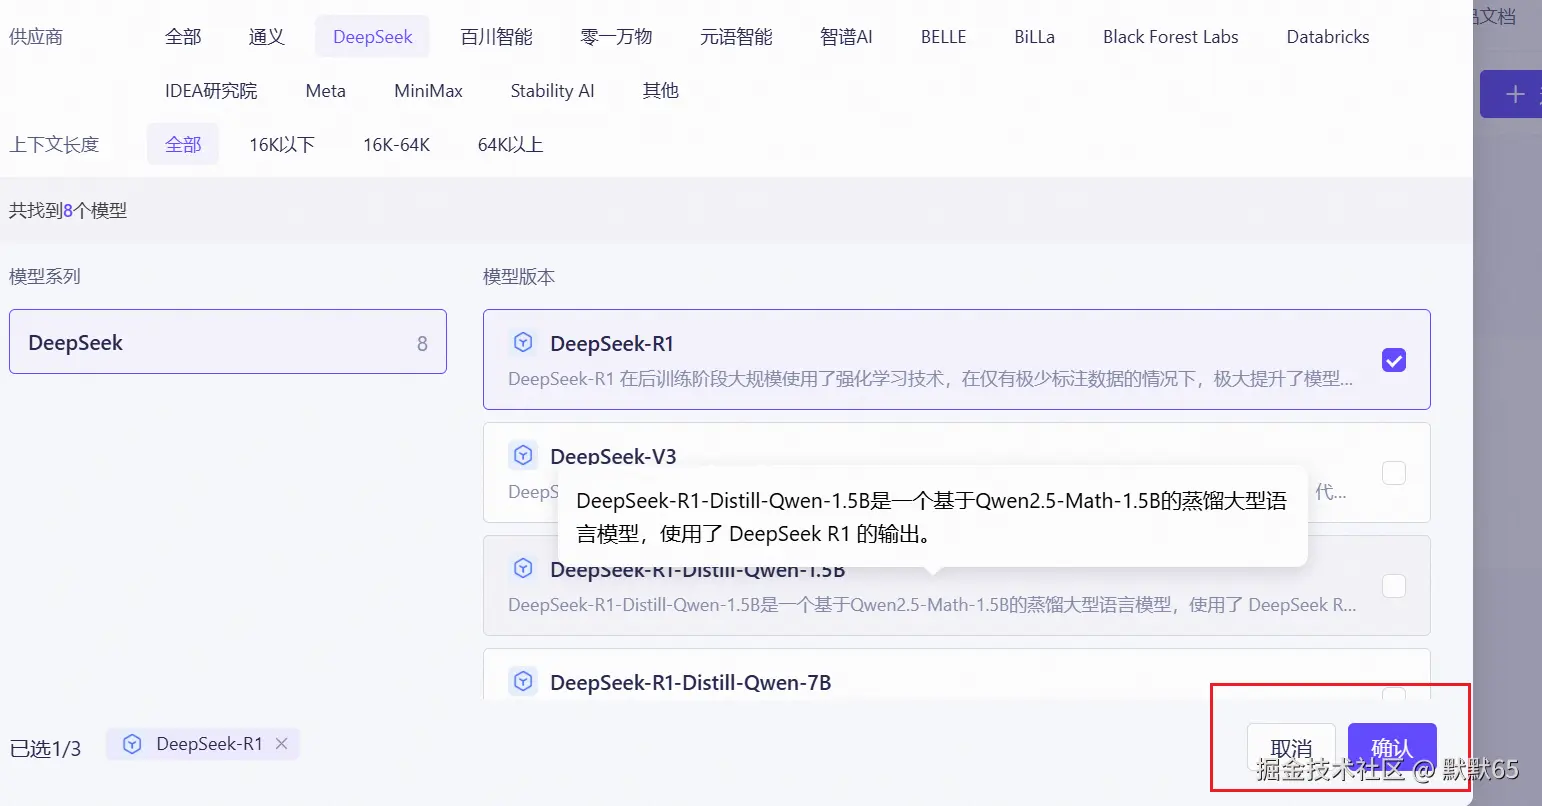This screenshot has height=806, width=1542.
Task: Click the plus button in background window
Action: click(1515, 94)
